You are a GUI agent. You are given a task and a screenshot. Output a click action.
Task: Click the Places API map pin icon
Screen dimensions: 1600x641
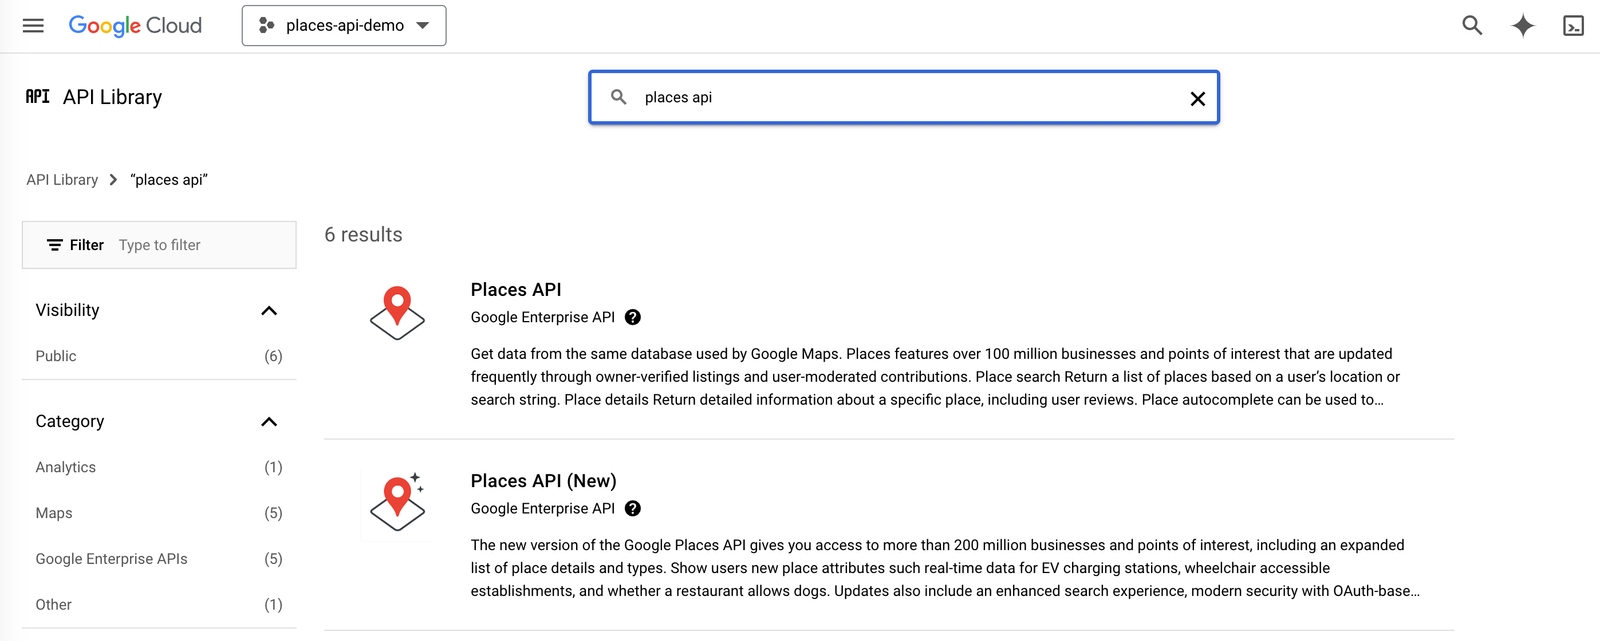(x=397, y=313)
